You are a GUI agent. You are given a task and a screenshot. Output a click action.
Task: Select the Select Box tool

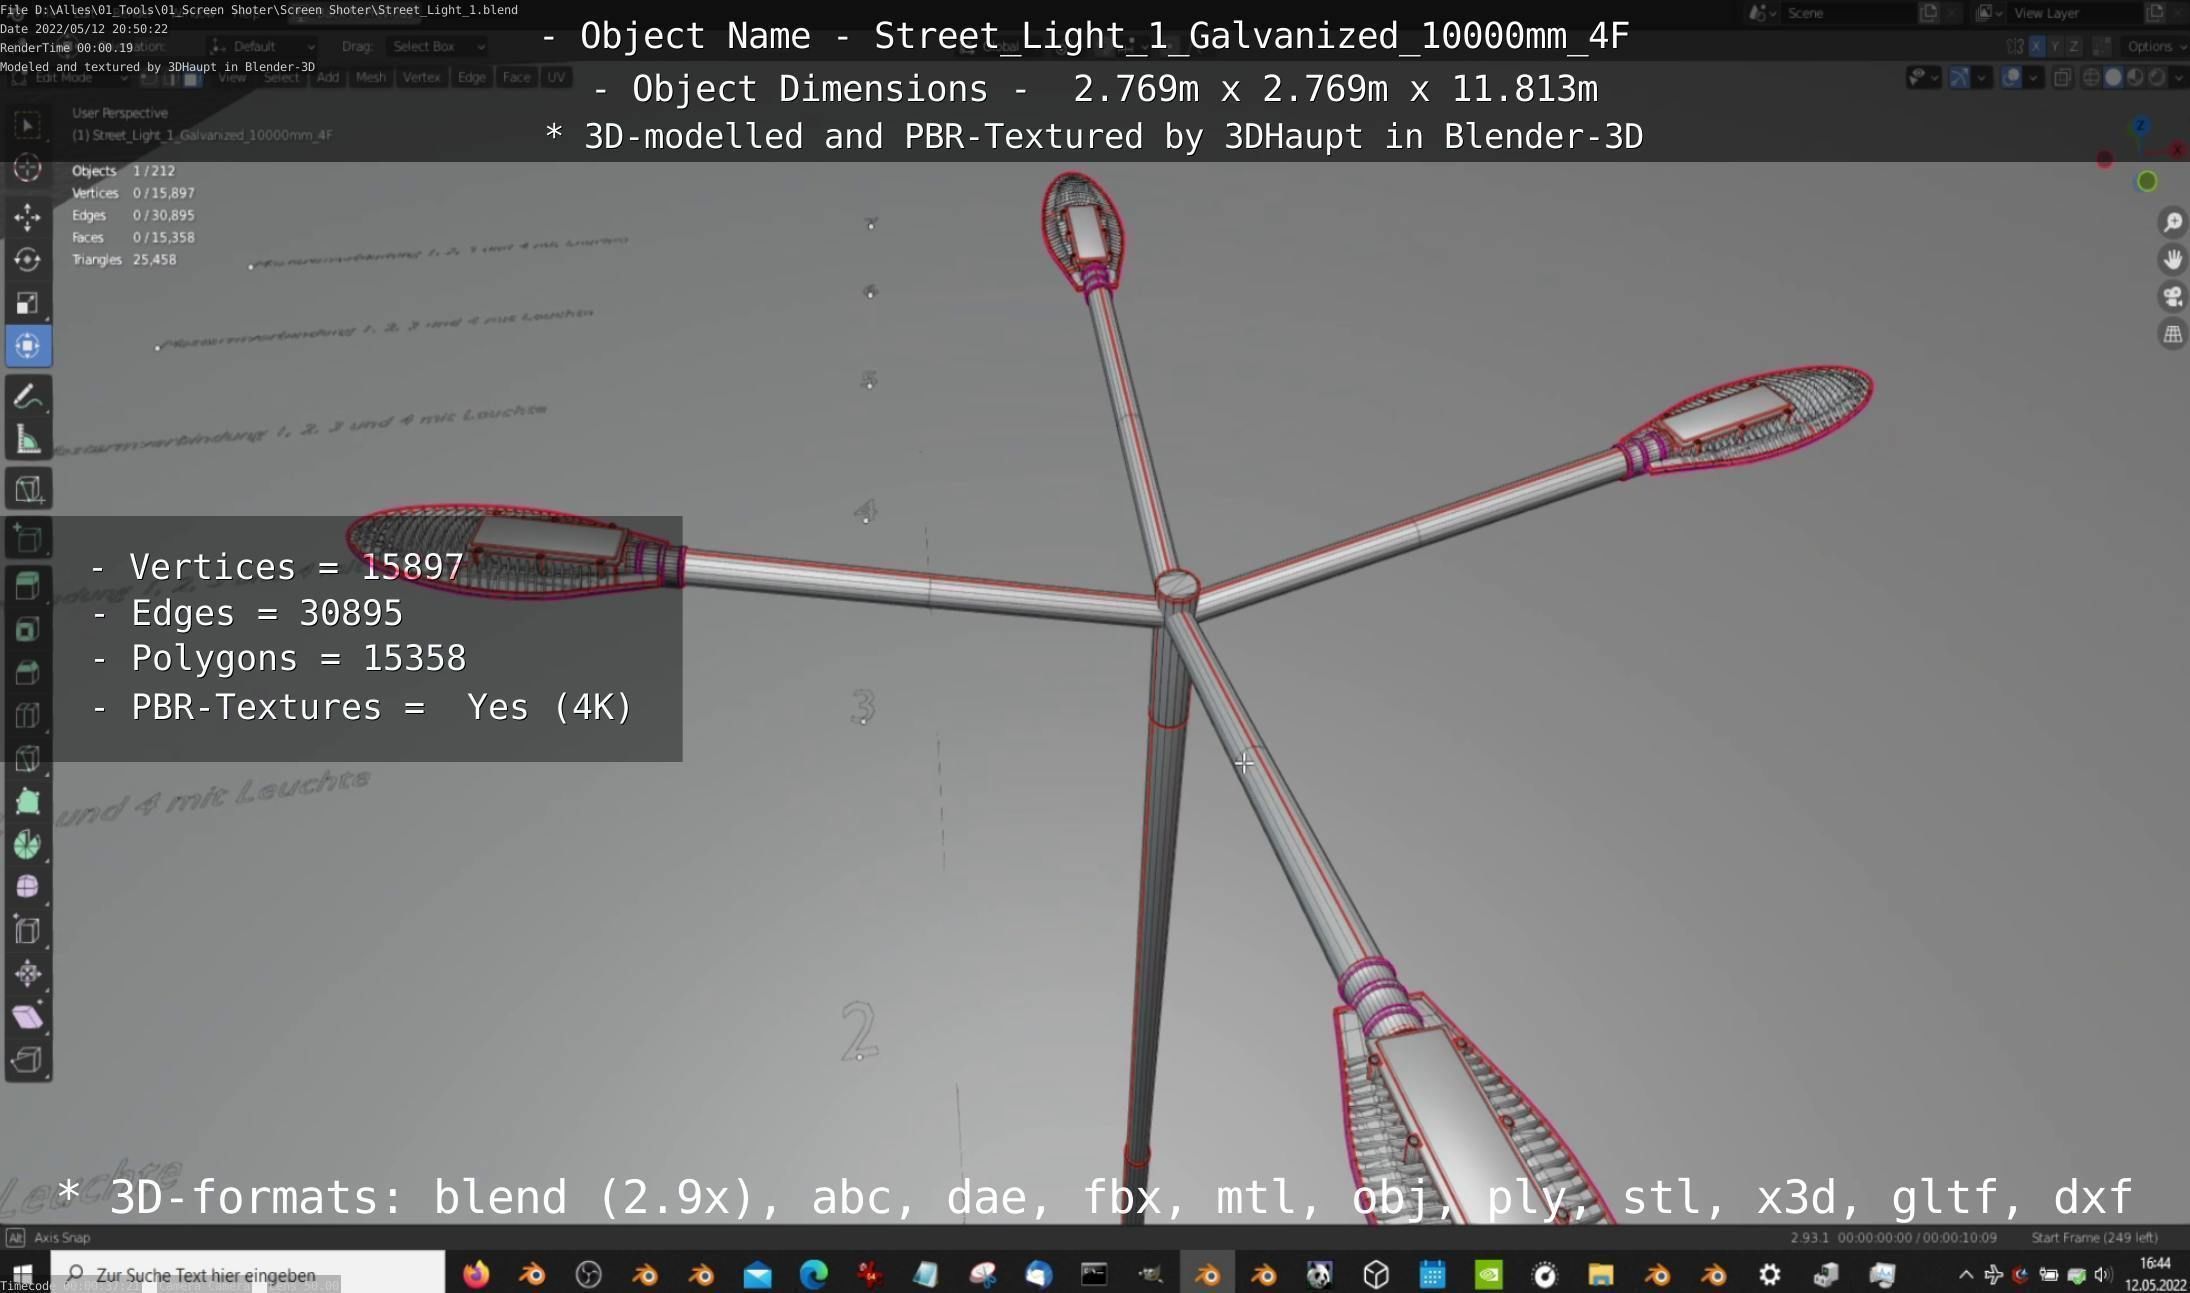tap(27, 125)
